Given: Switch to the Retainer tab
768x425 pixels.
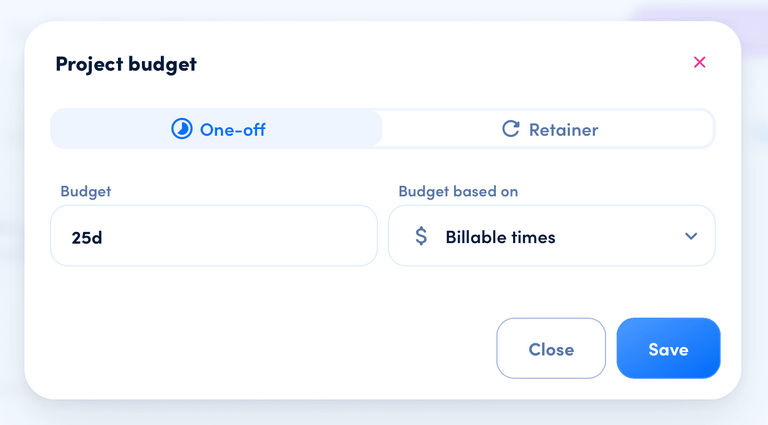Looking at the screenshot, I should [548, 129].
